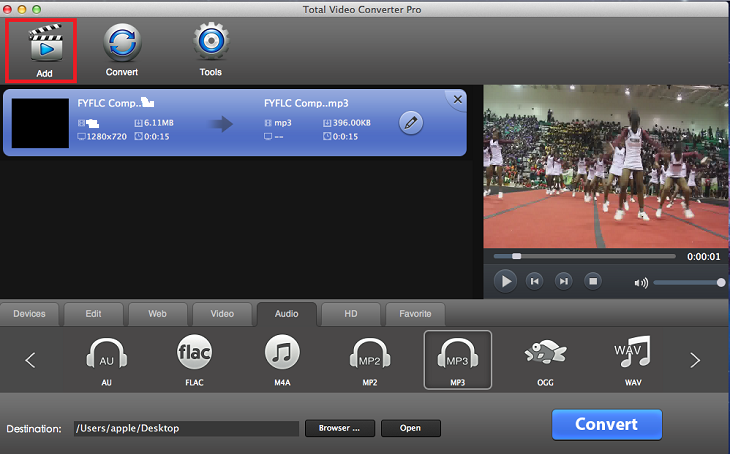Click the source file name FYFLC Comp..
This screenshot has width=730, height=454.
(109, 103)
